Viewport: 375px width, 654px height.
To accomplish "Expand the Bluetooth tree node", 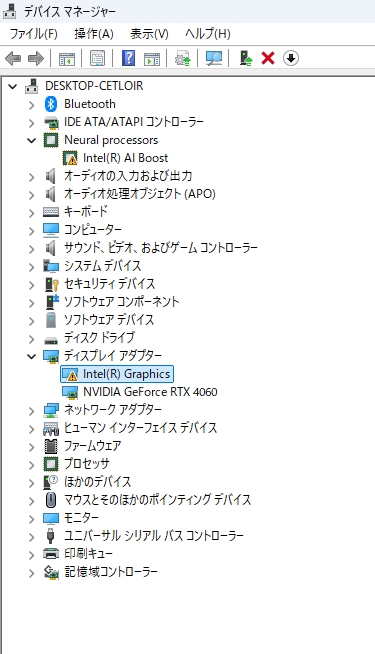I will tap(31, 105).
